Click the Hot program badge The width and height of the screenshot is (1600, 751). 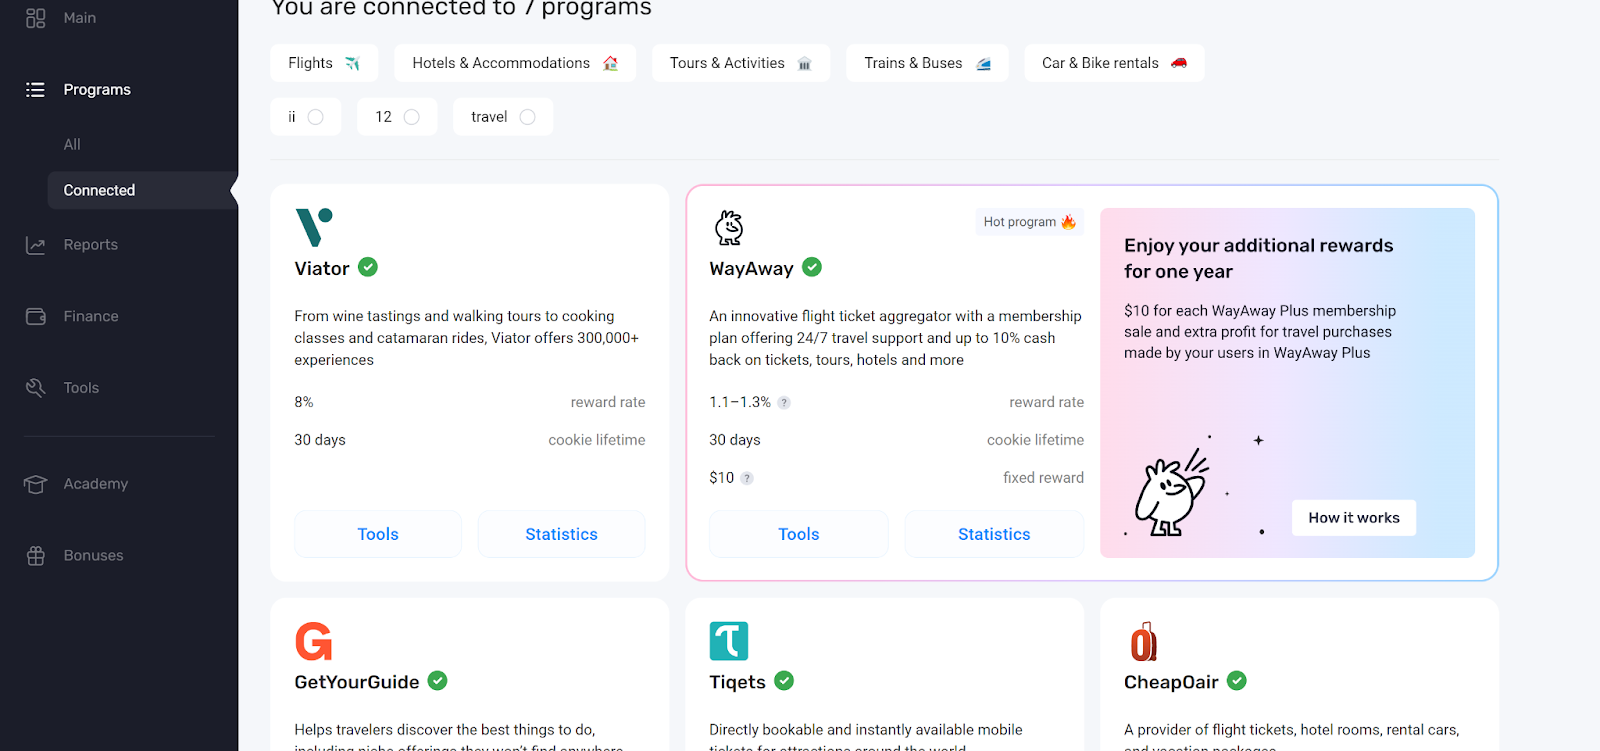[1030, 222]
